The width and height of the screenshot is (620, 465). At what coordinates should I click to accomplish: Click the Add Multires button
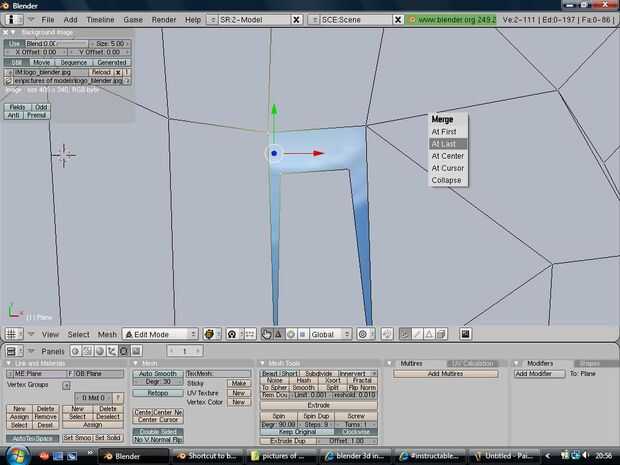(x=445, y=374)
